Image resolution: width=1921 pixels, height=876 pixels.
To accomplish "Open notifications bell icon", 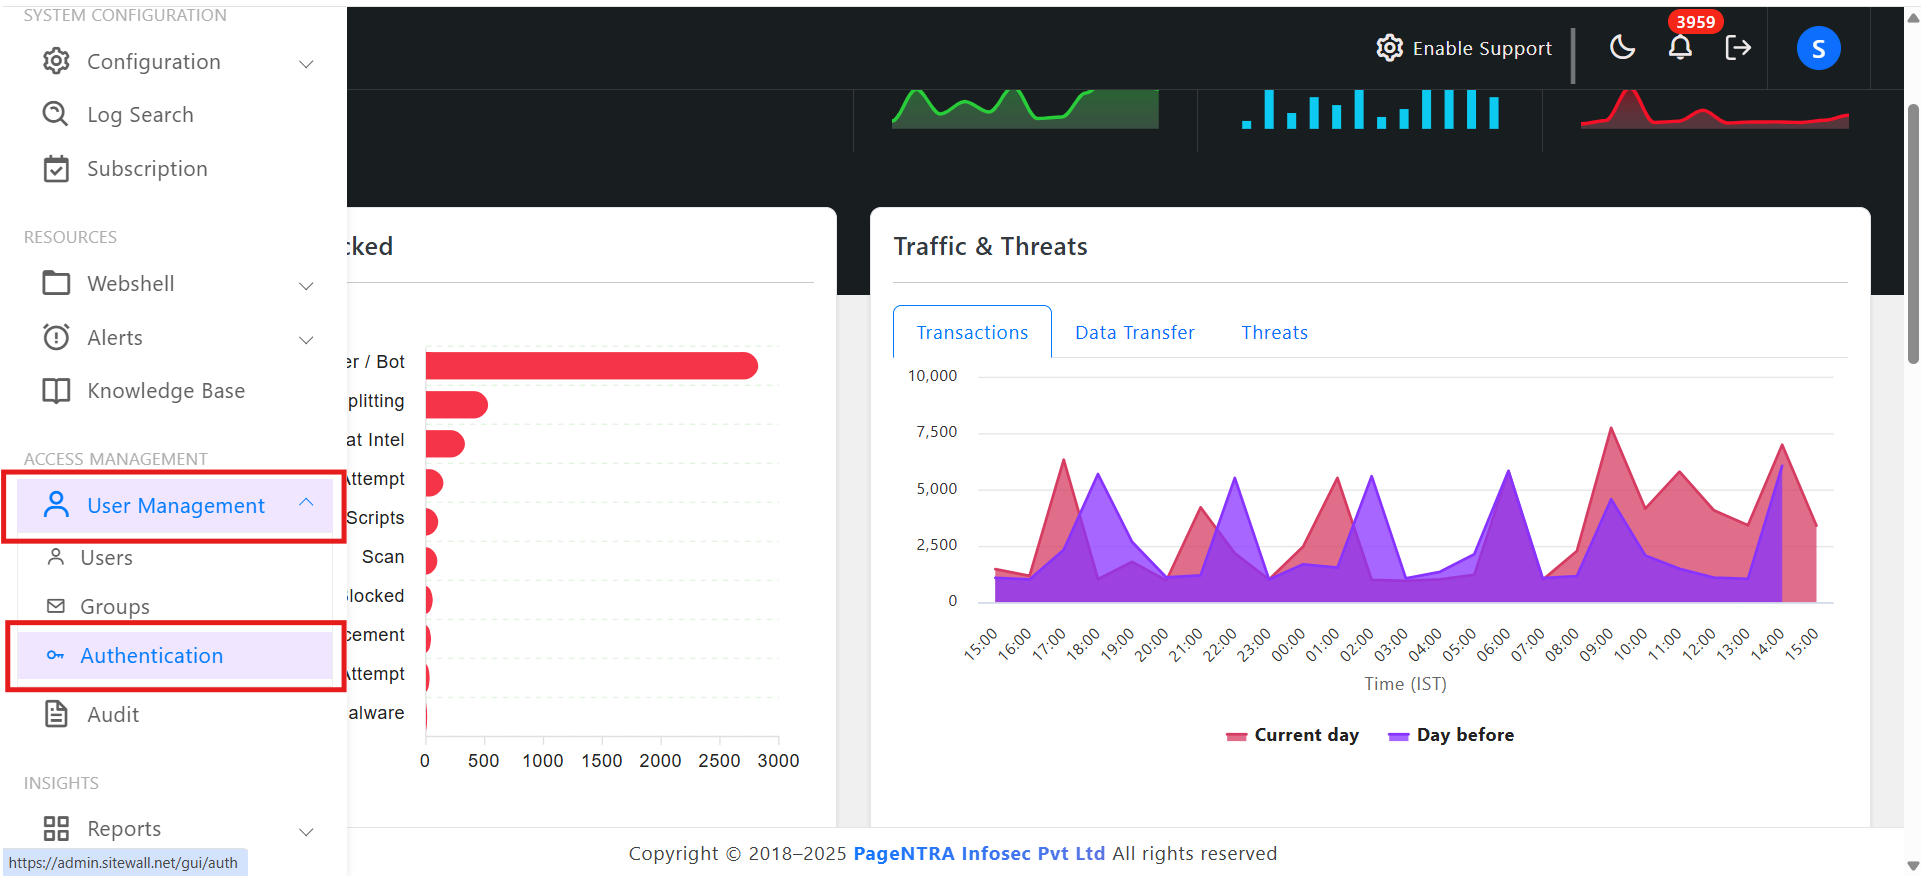I will point(1680,47).
